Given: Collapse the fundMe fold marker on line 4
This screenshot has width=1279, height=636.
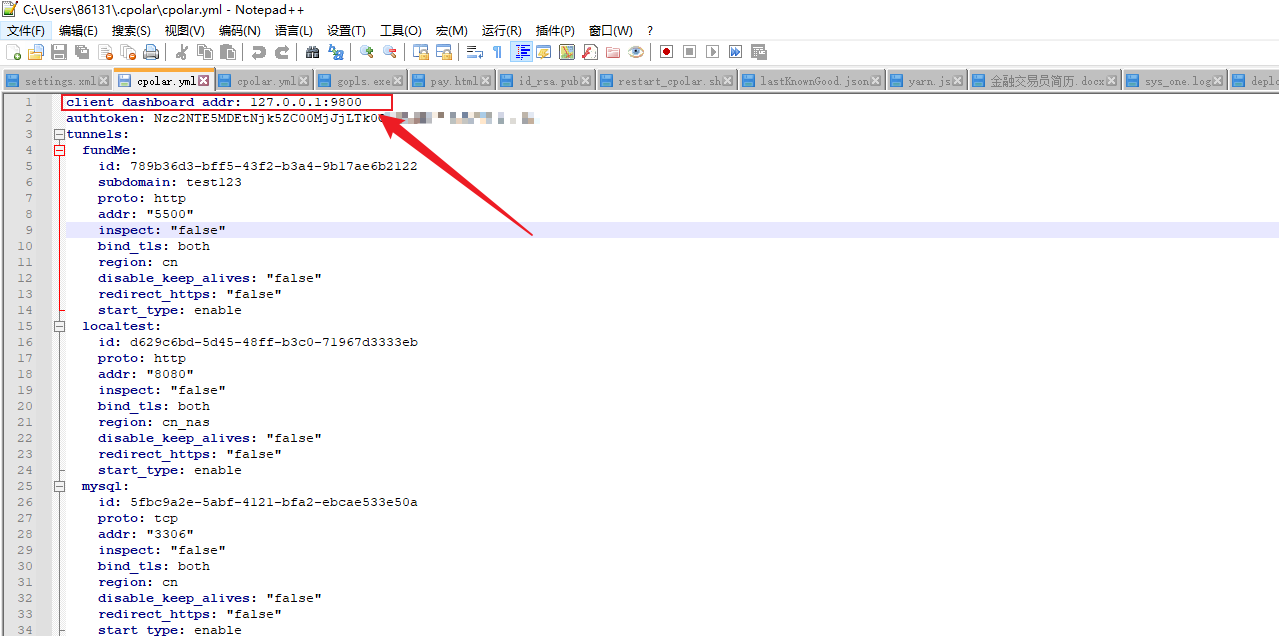Looking at the screenshot, I should [59, 150].
